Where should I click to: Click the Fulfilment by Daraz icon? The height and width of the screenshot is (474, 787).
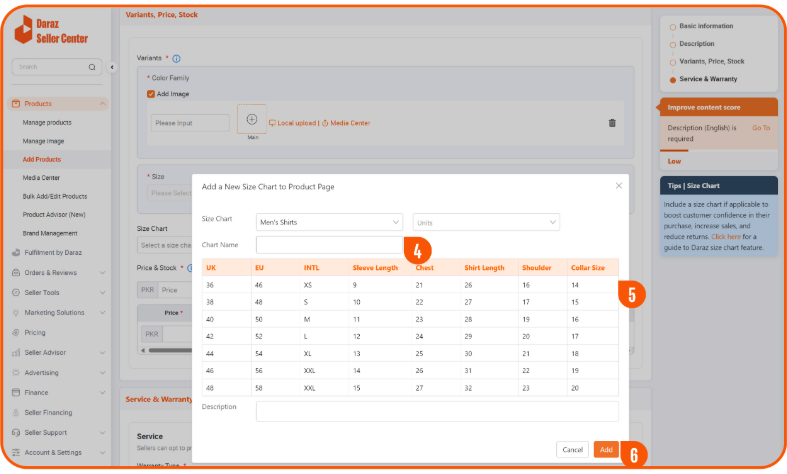point(16,255)
